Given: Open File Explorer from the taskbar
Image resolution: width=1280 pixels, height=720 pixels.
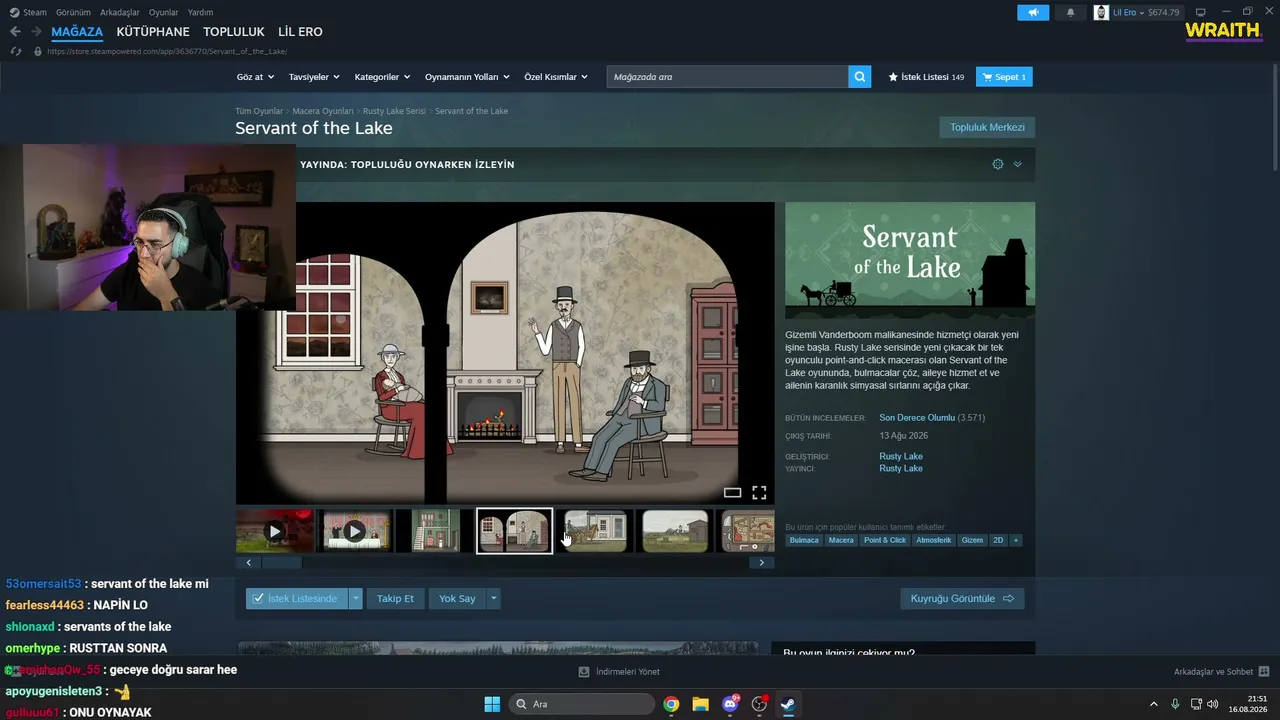Looking at the screenshot, I should click(x=700, y=704).
